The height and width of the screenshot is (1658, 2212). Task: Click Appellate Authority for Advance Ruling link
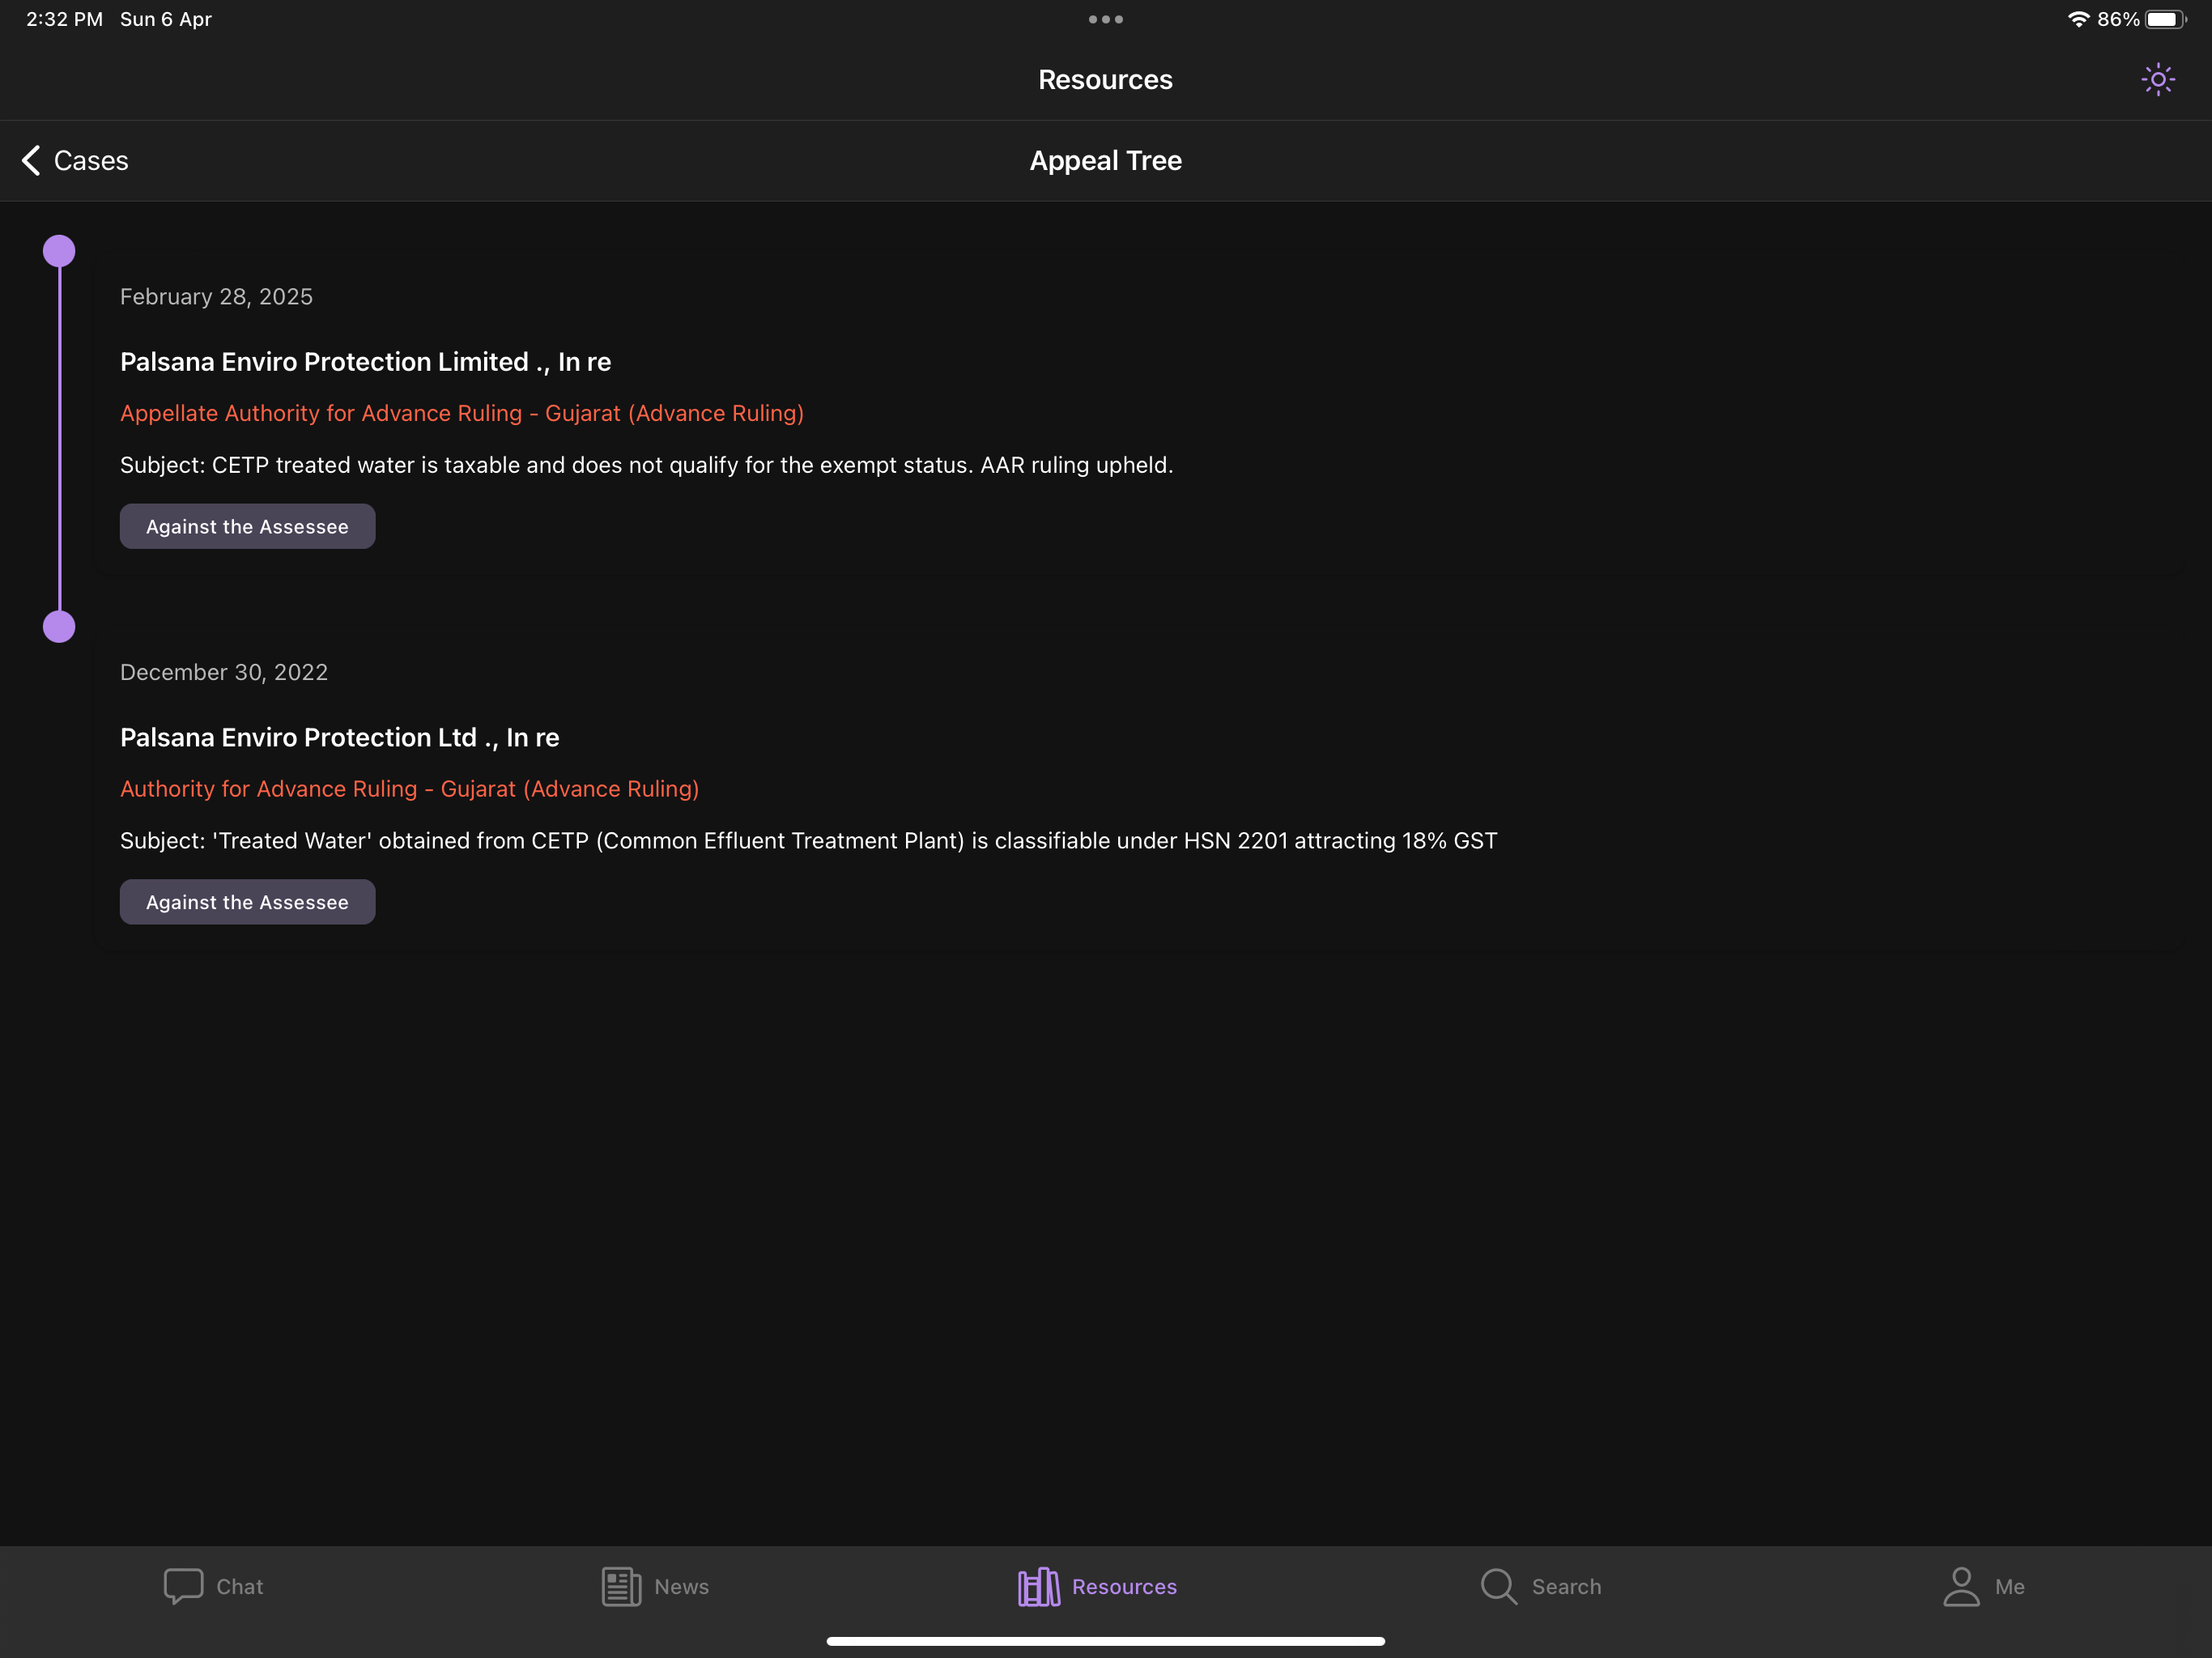462,413
